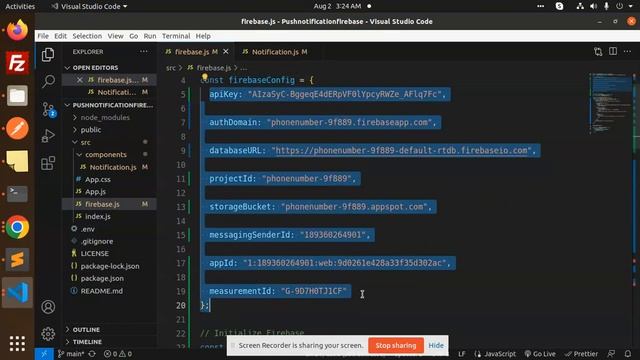Launch Firefox from the Ubuntu dock
640x360 pixels.
(x=17, y=30)
